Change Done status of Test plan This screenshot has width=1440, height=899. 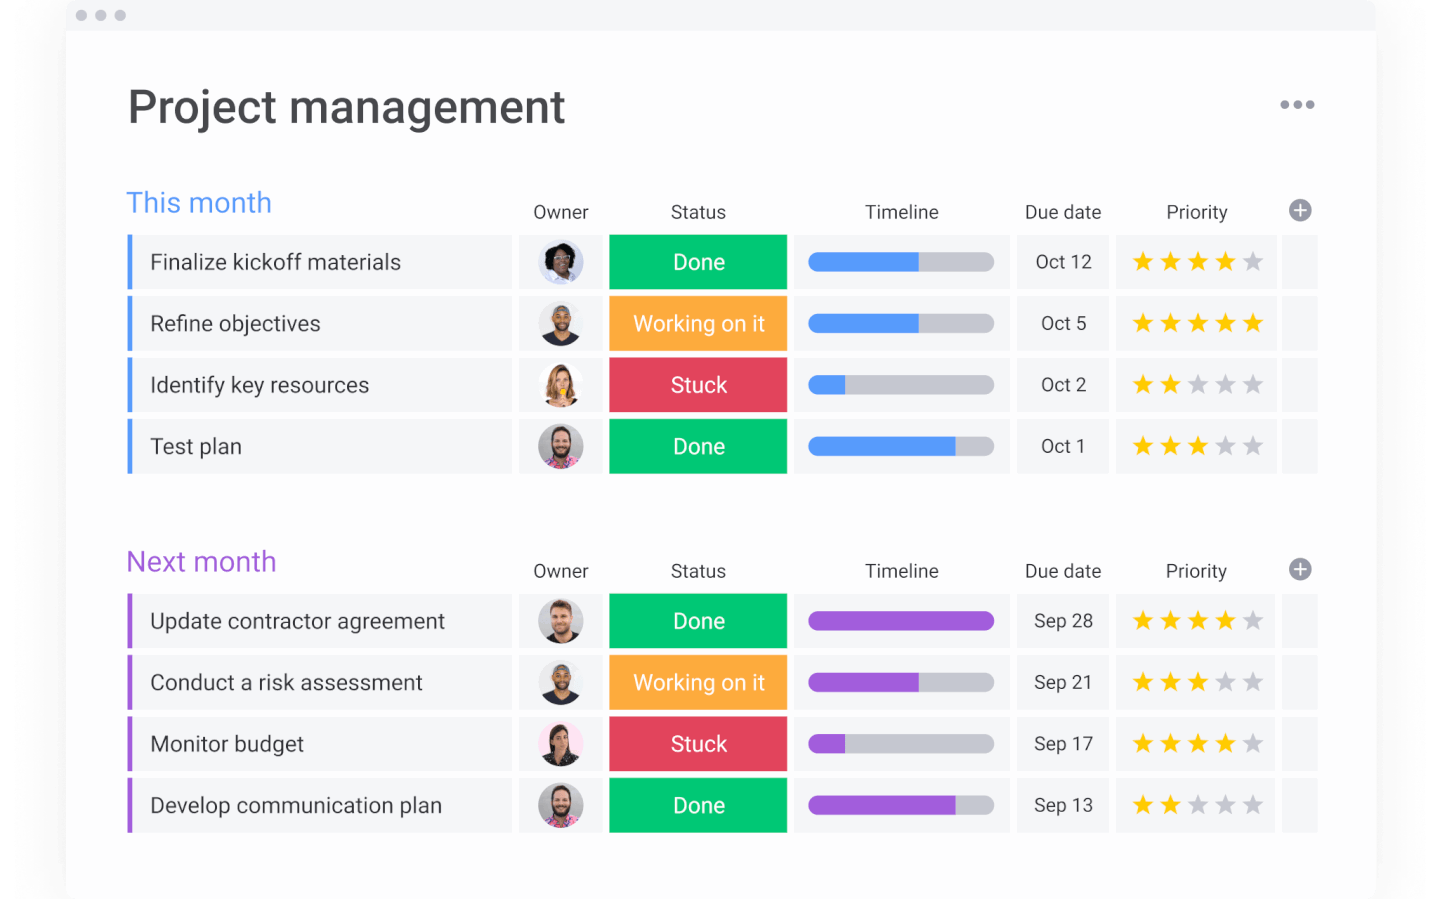click(x=698, y=446)
